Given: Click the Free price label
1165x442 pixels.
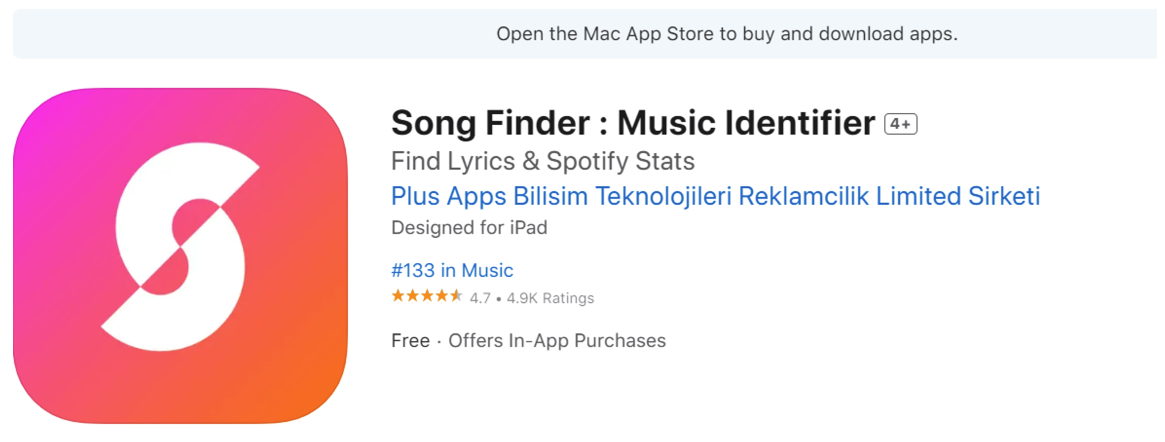Looking at the screenshot, I should point(410,341).
